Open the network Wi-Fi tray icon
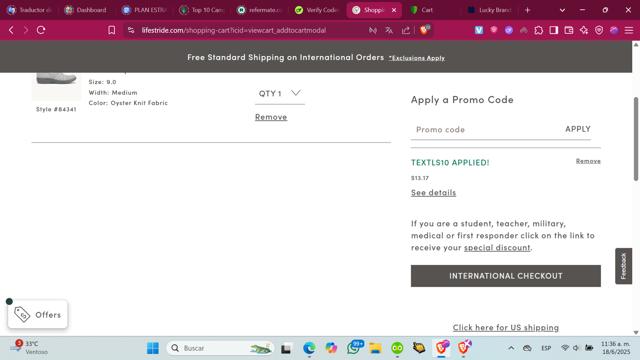 pyautogui.click(x=565, y=348)
